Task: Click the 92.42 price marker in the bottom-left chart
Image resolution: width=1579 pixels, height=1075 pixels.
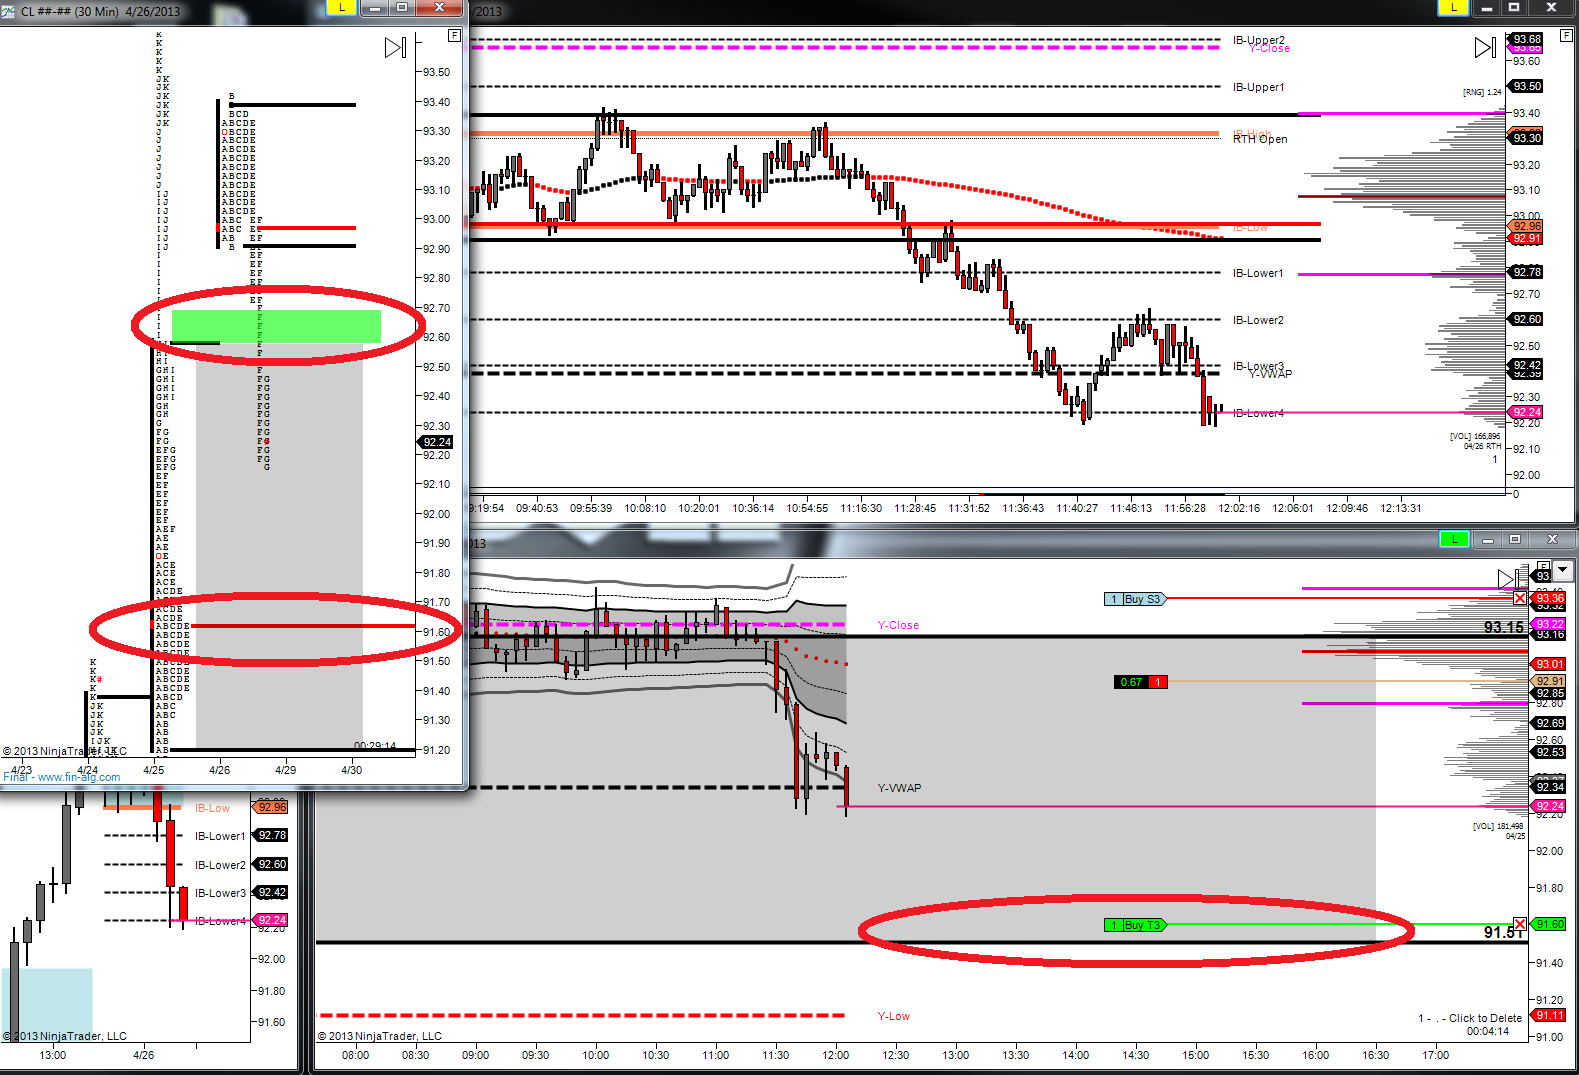Action: (x=272, y=892)
